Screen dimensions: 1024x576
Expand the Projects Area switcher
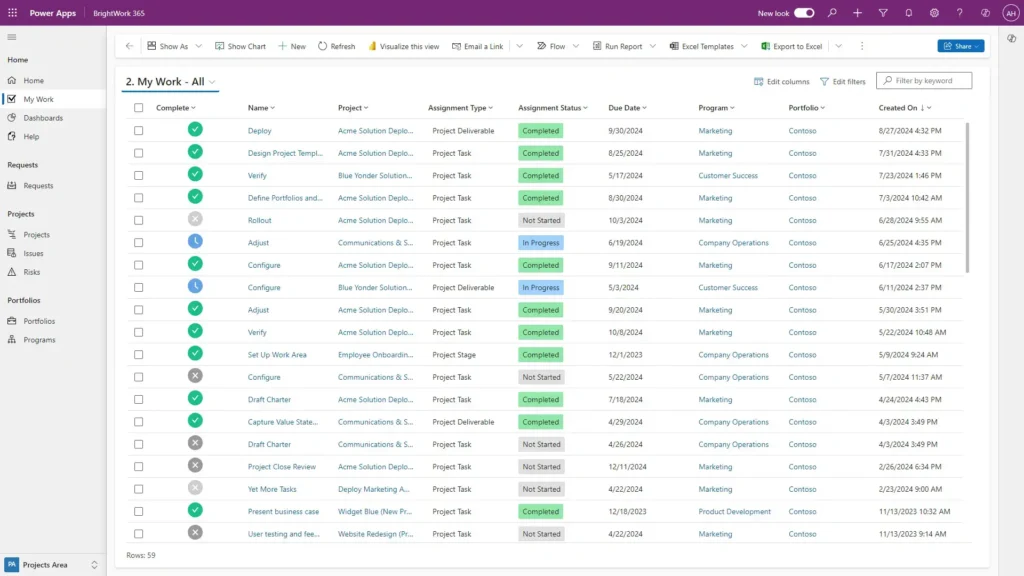(95, 565)
